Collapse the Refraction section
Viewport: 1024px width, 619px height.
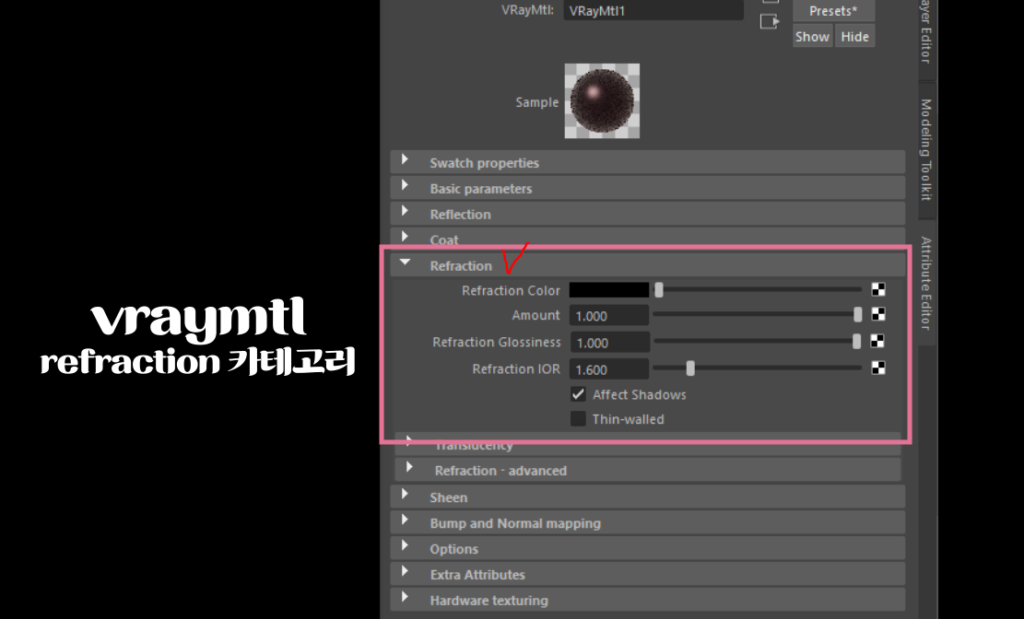point(405,265)
